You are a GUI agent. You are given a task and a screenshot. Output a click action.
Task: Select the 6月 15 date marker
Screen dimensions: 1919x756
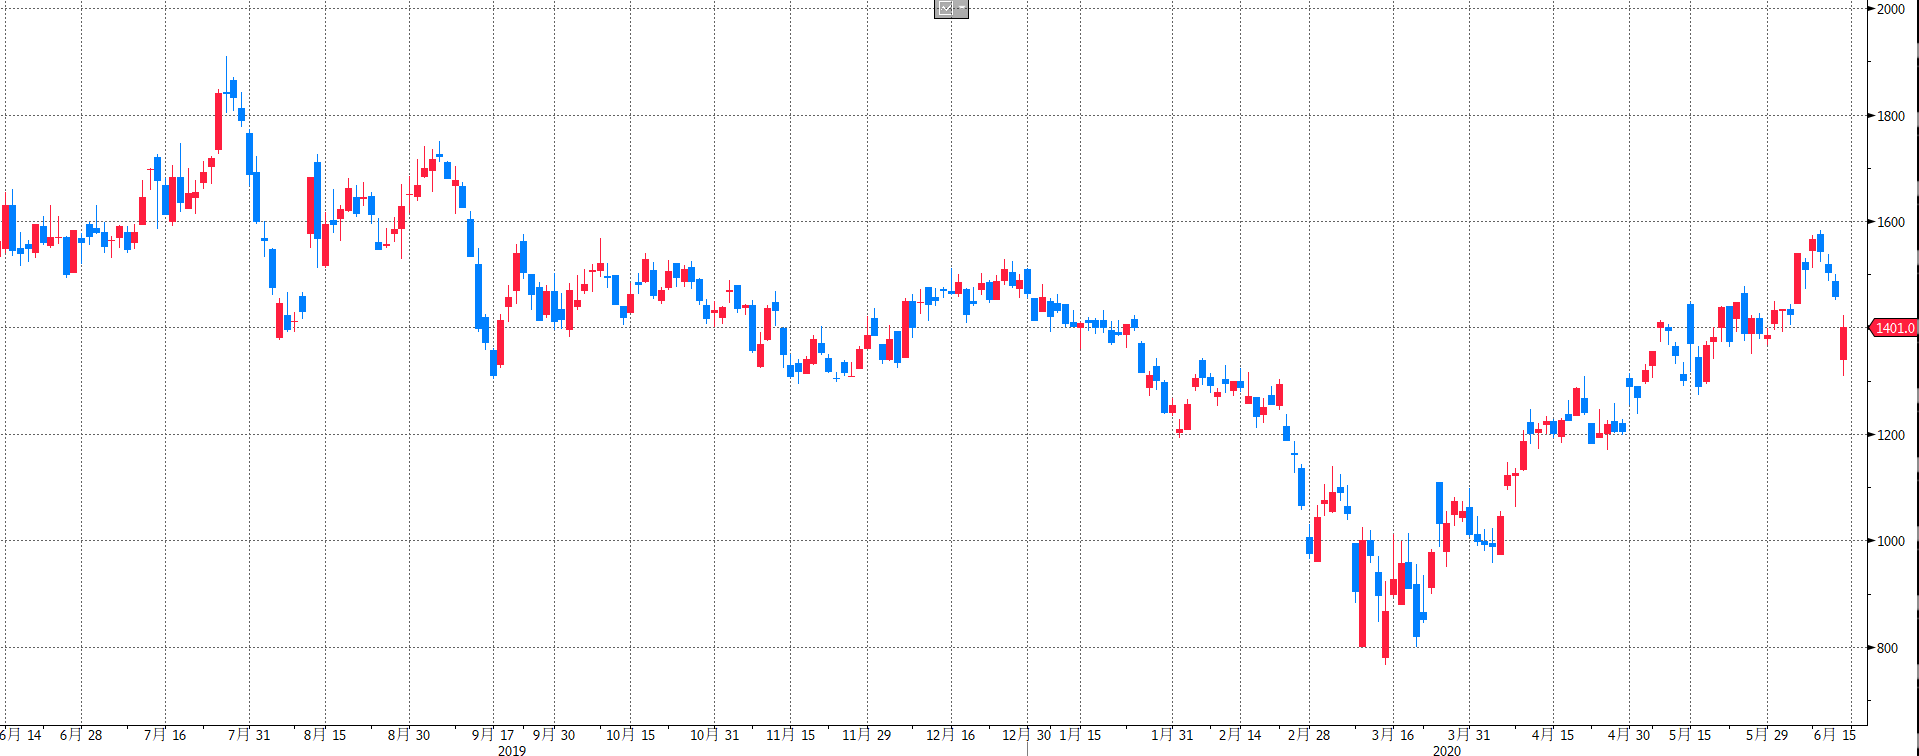(x=1835, y=735)
